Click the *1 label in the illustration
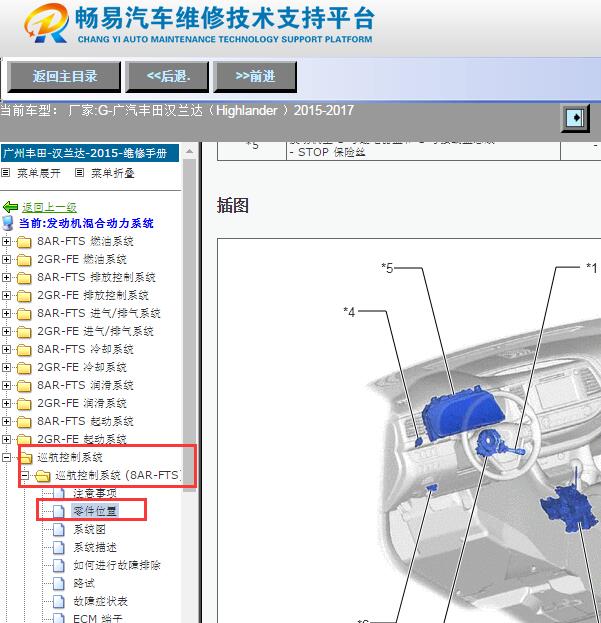This screenshot has width=601, height=623. point(591,268)
